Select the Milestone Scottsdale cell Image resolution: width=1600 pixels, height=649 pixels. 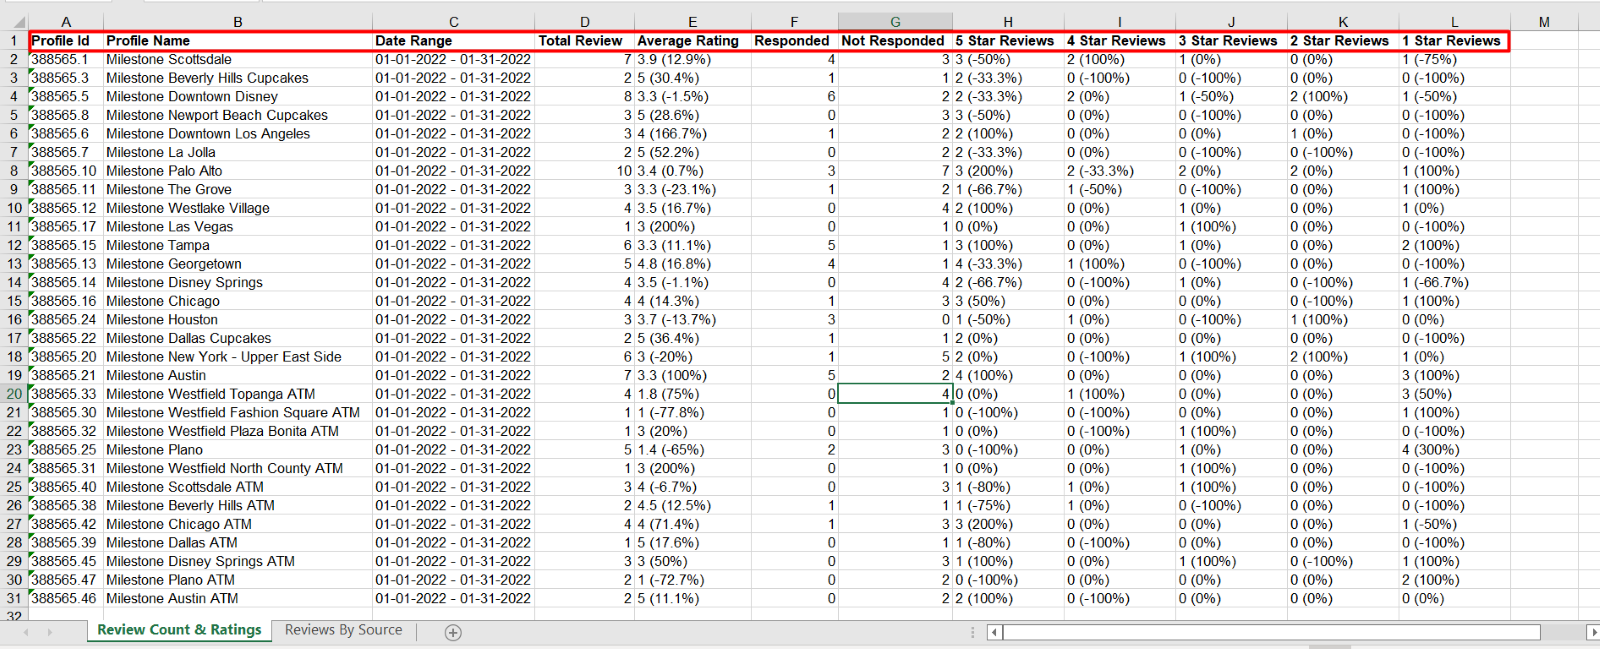click(238, 59)
